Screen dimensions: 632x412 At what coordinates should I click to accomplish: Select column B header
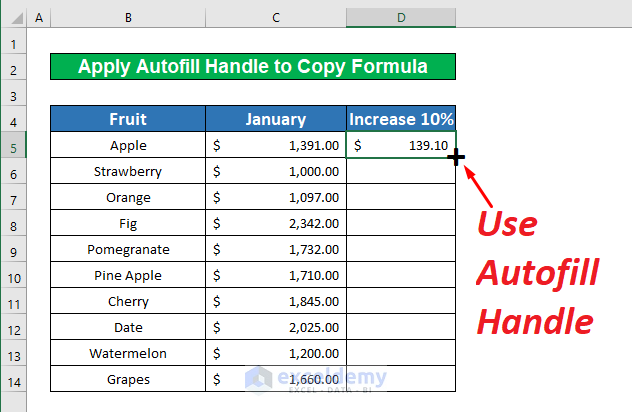click(x=128, y=18)
